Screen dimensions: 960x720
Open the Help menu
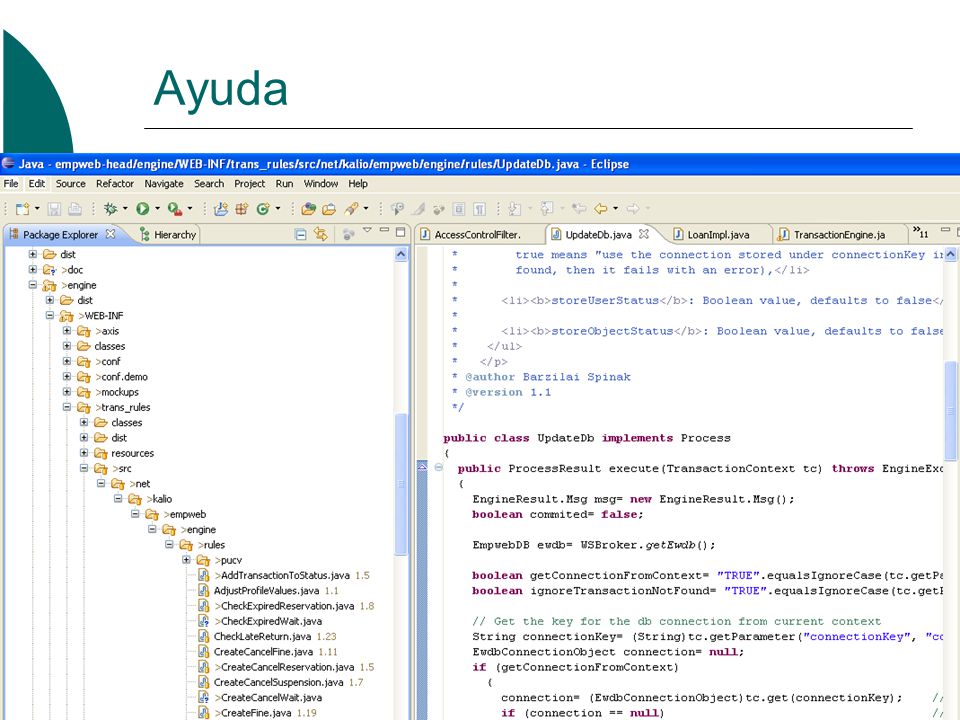pyautogui.click(x=358, y=184)
